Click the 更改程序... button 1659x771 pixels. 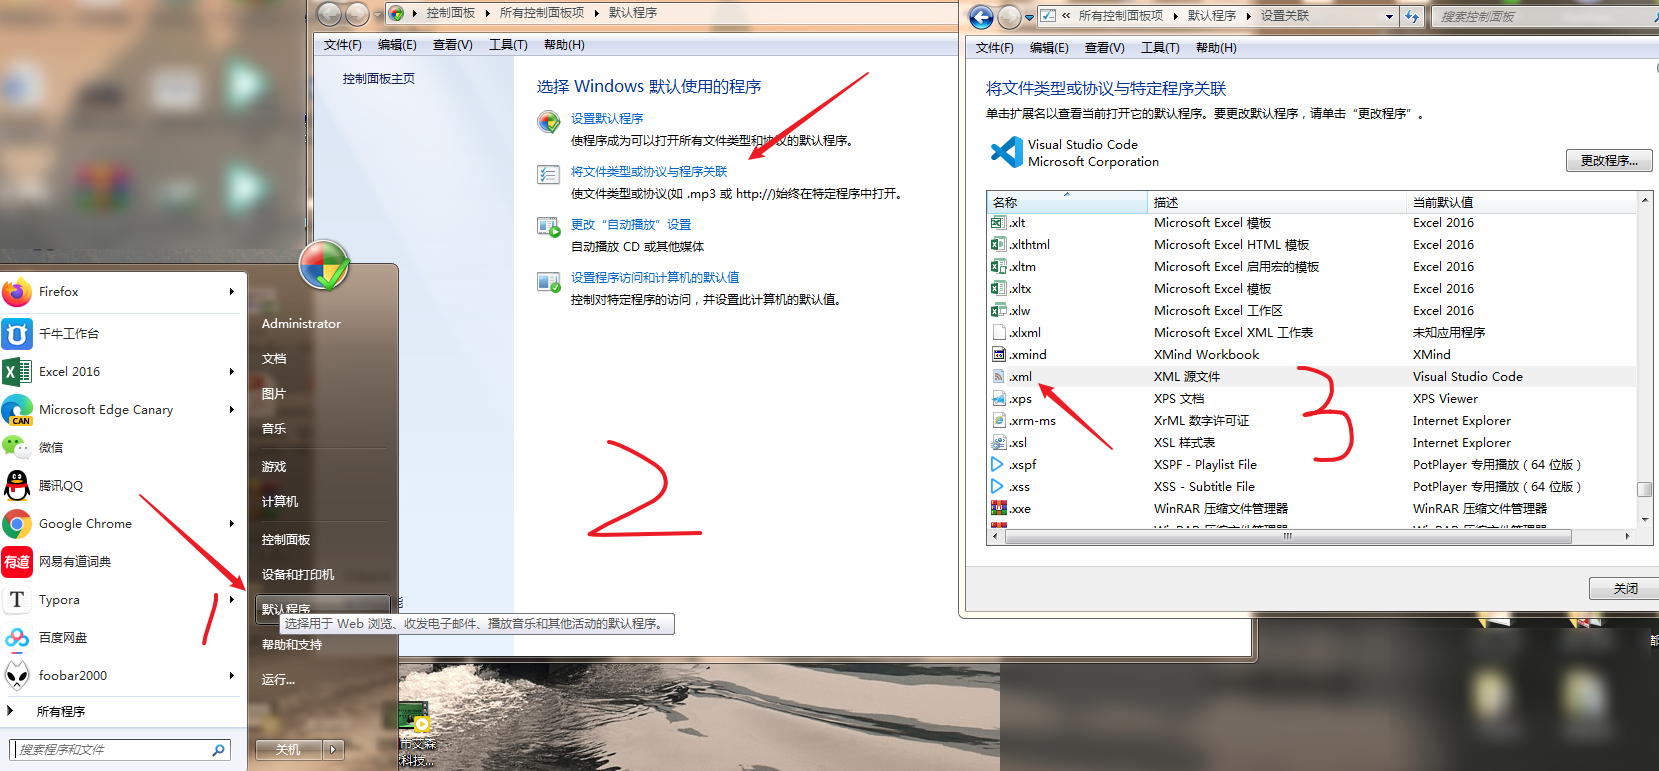1609,161
